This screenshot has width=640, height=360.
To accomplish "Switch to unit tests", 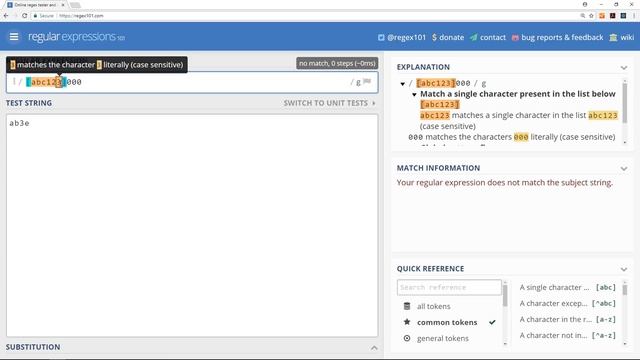I will click(329, 103).
